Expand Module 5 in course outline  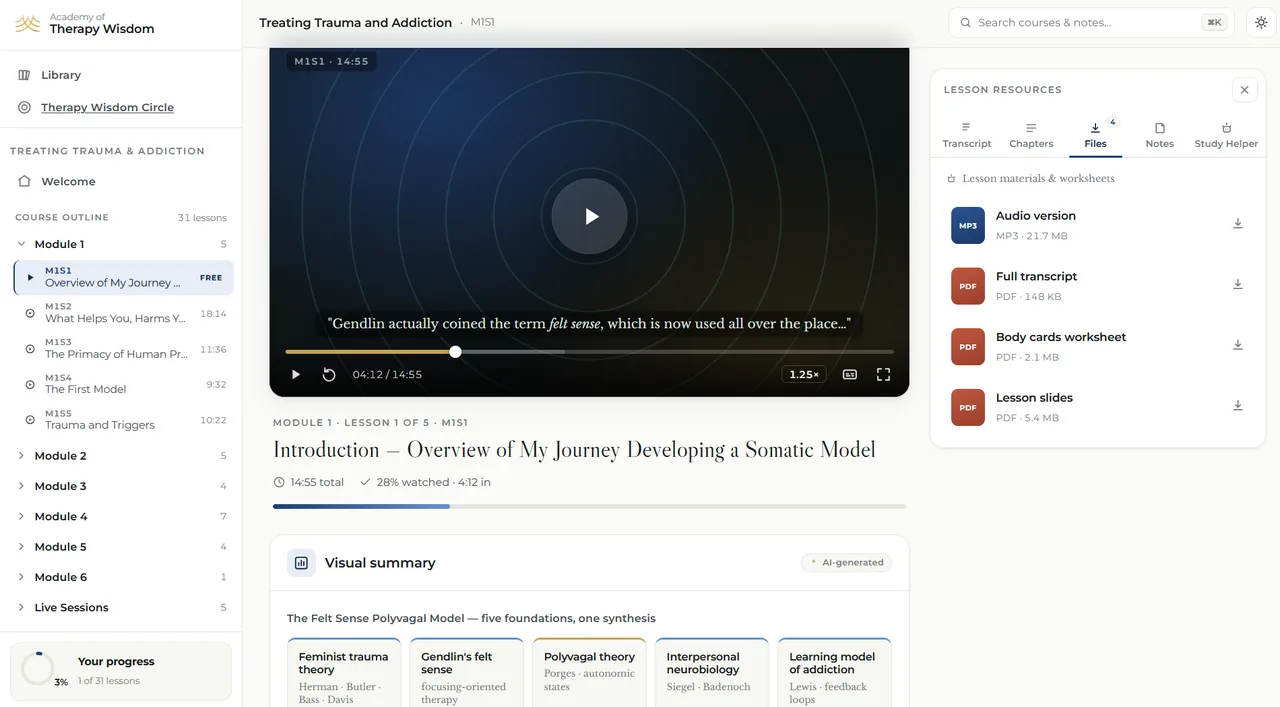120,547
